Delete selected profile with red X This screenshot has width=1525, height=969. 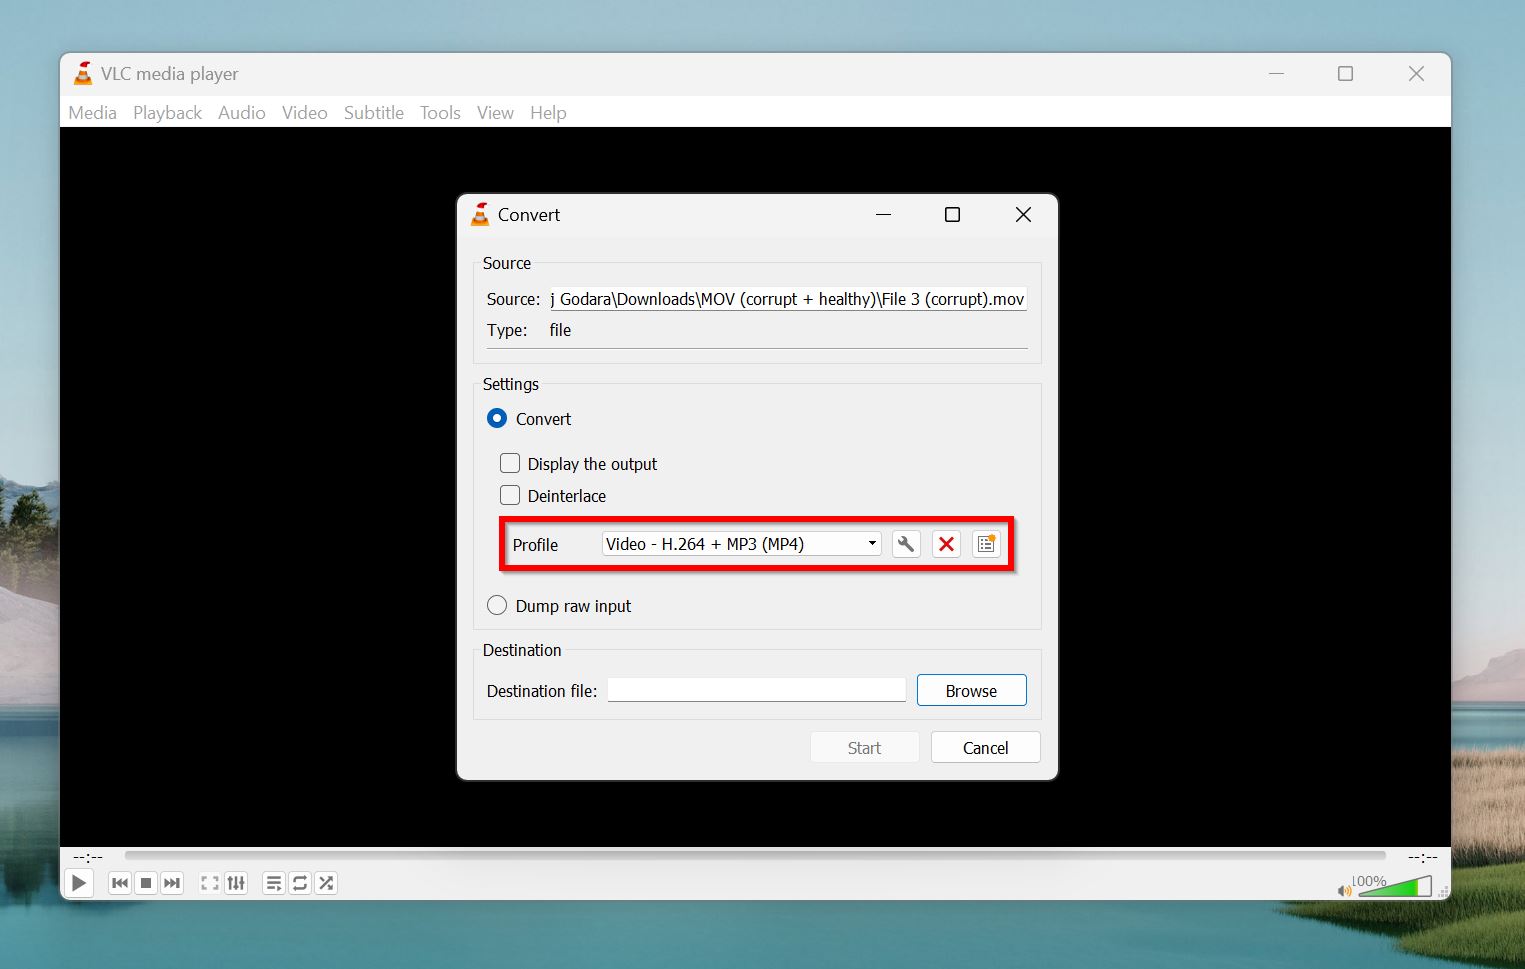tap(946, 544)
